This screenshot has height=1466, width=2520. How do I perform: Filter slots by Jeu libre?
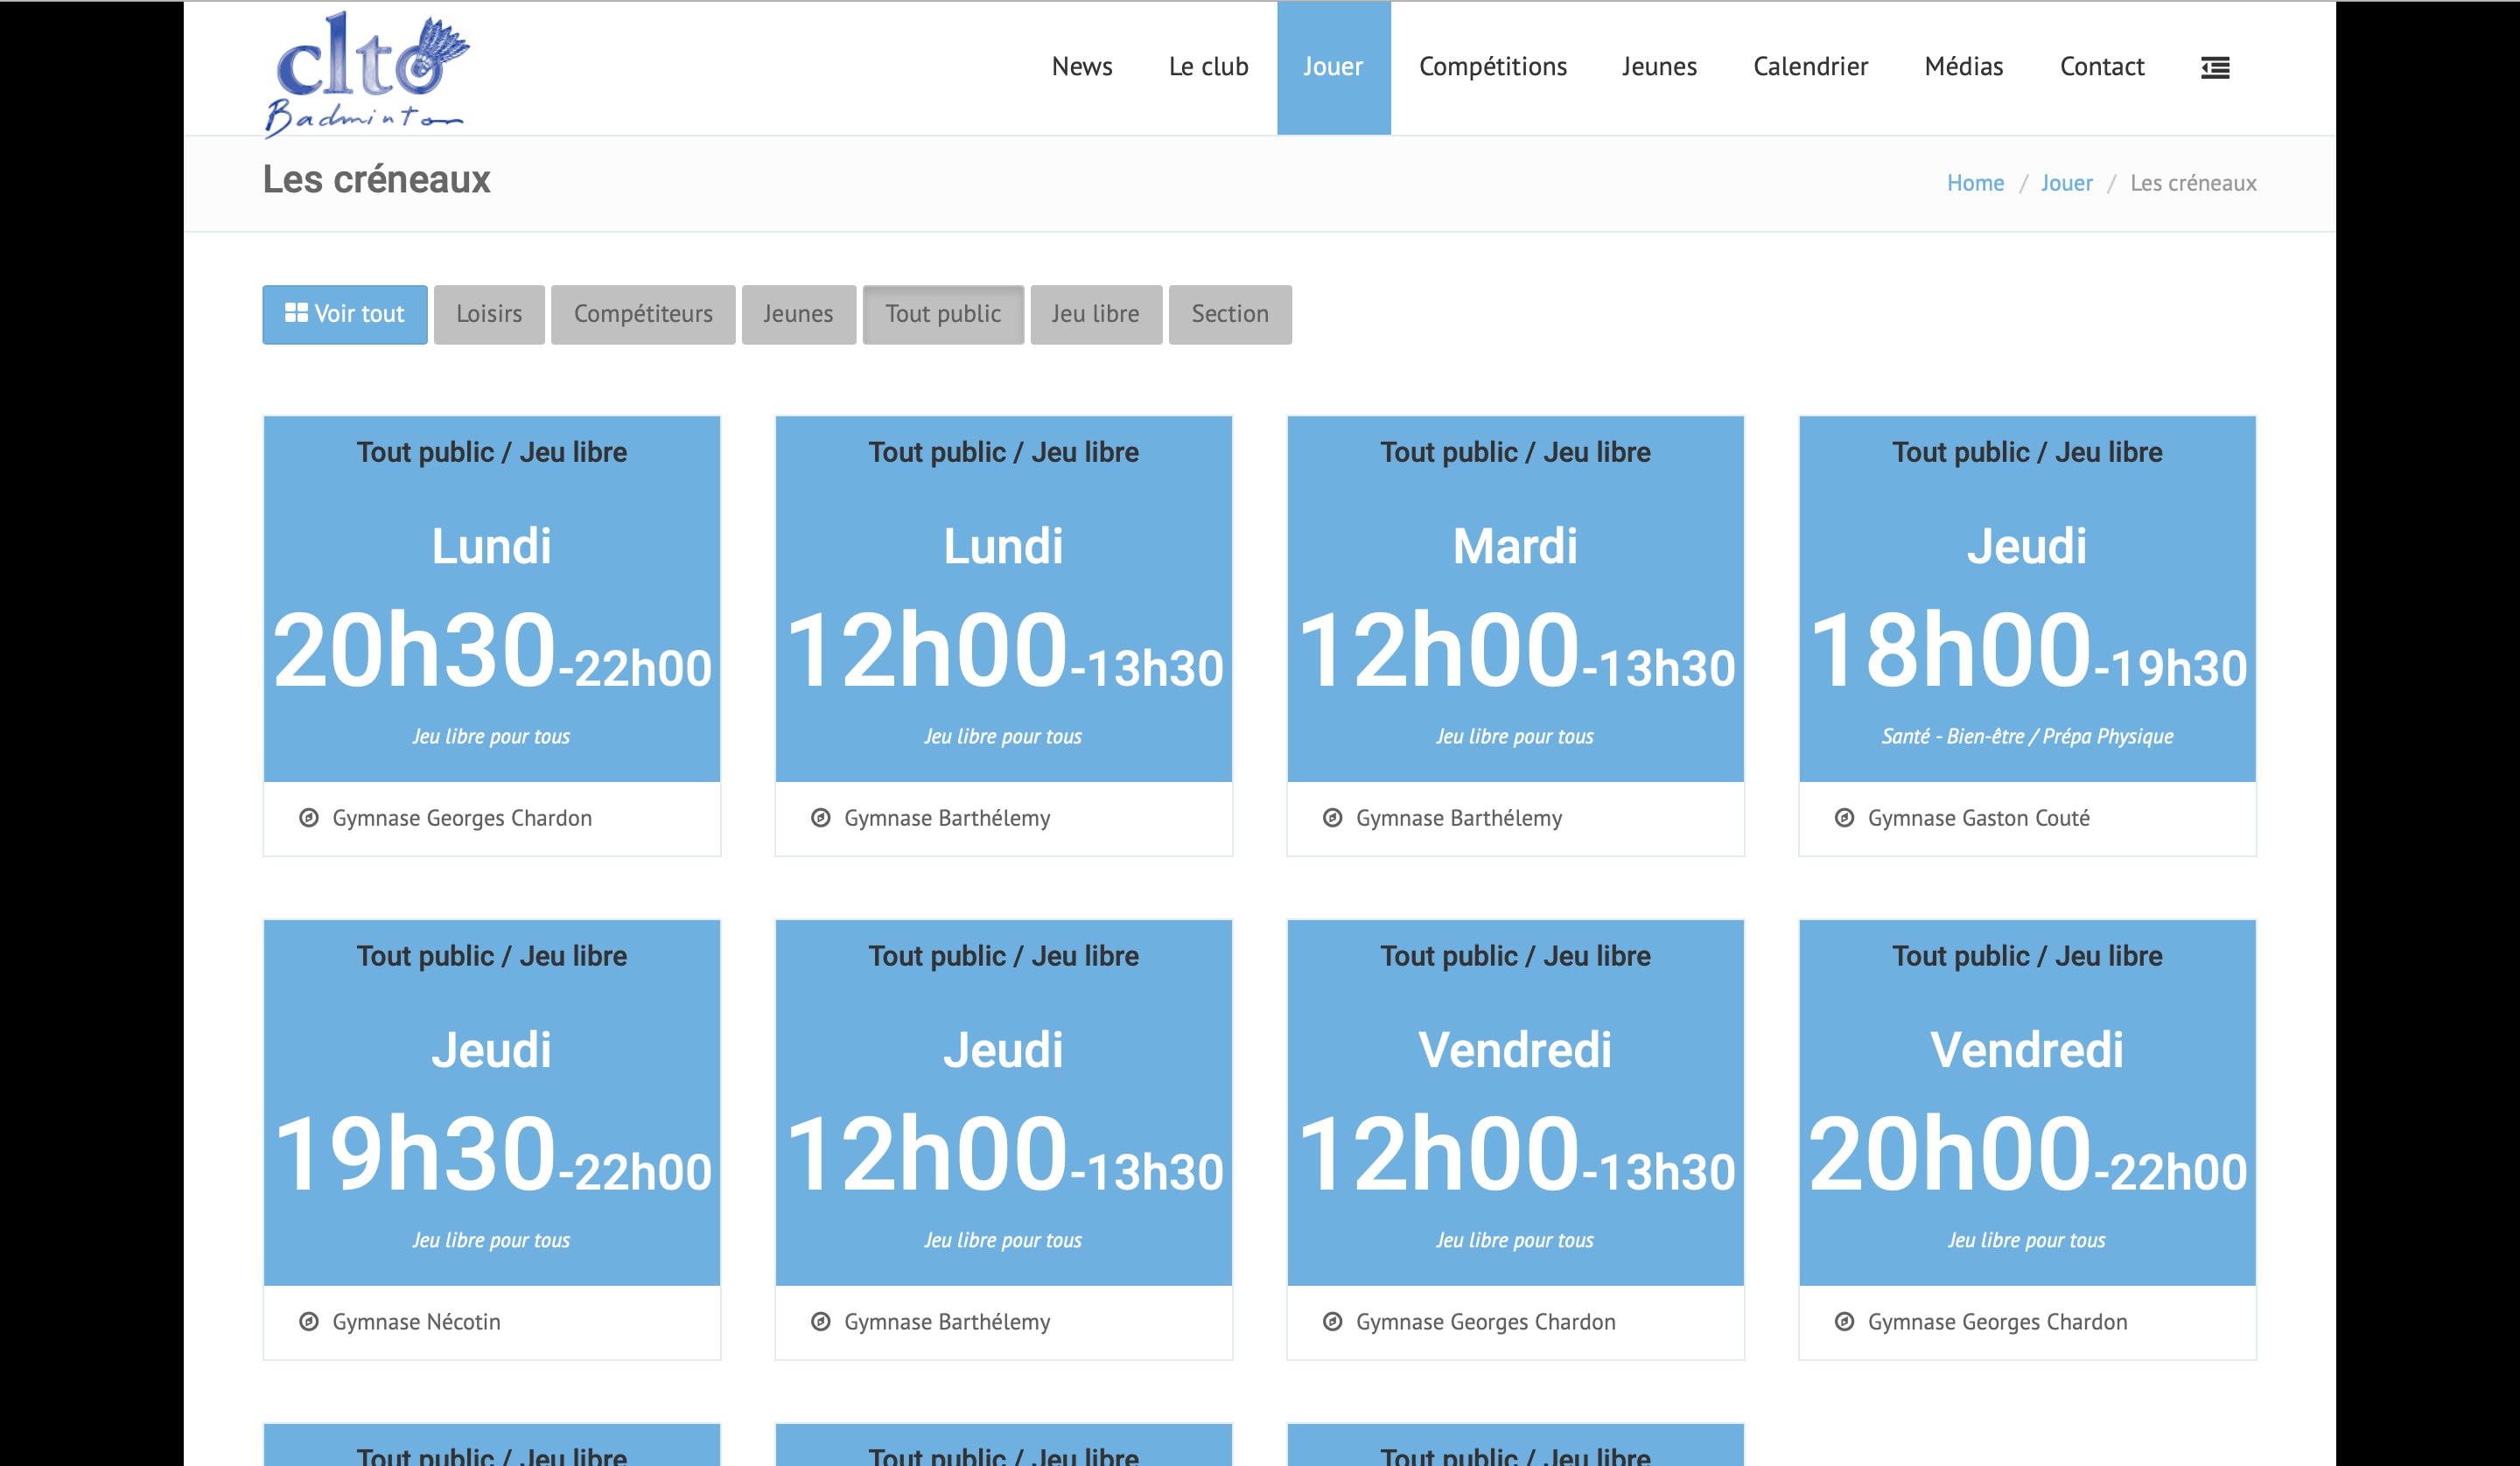click(1096, 314)
